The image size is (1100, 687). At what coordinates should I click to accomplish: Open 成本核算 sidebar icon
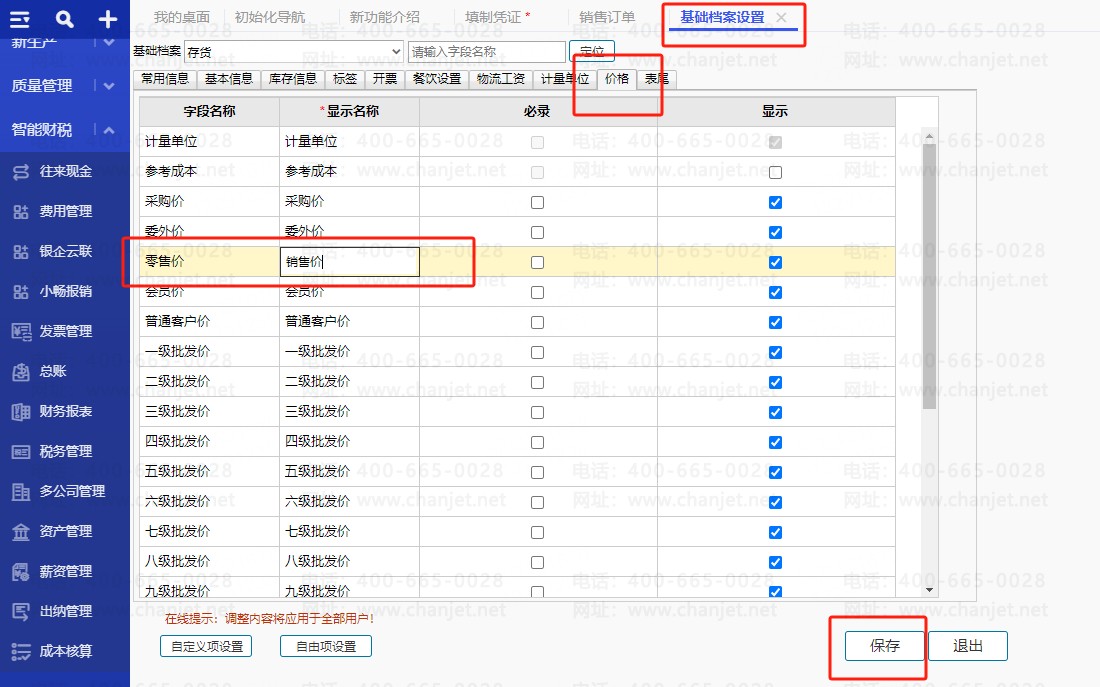(21, 651)
